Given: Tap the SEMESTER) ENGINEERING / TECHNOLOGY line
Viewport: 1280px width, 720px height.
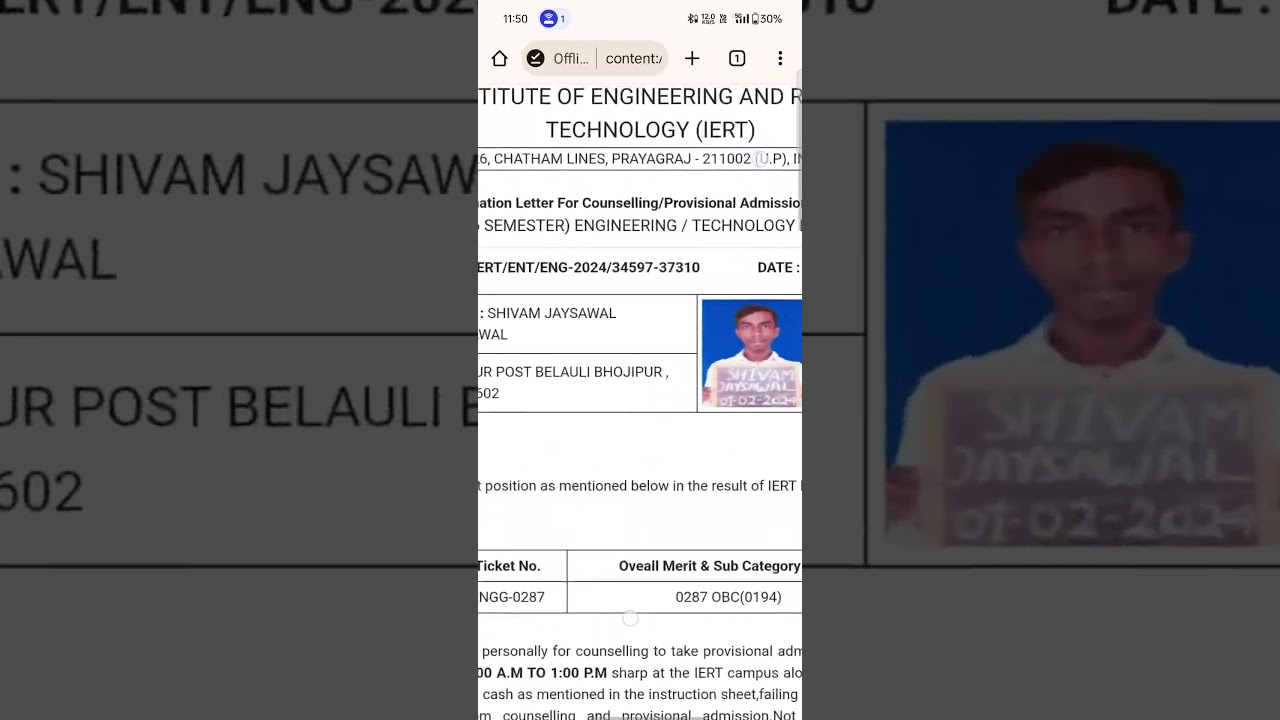Looking at the screenshot, I should coord(640,226).
